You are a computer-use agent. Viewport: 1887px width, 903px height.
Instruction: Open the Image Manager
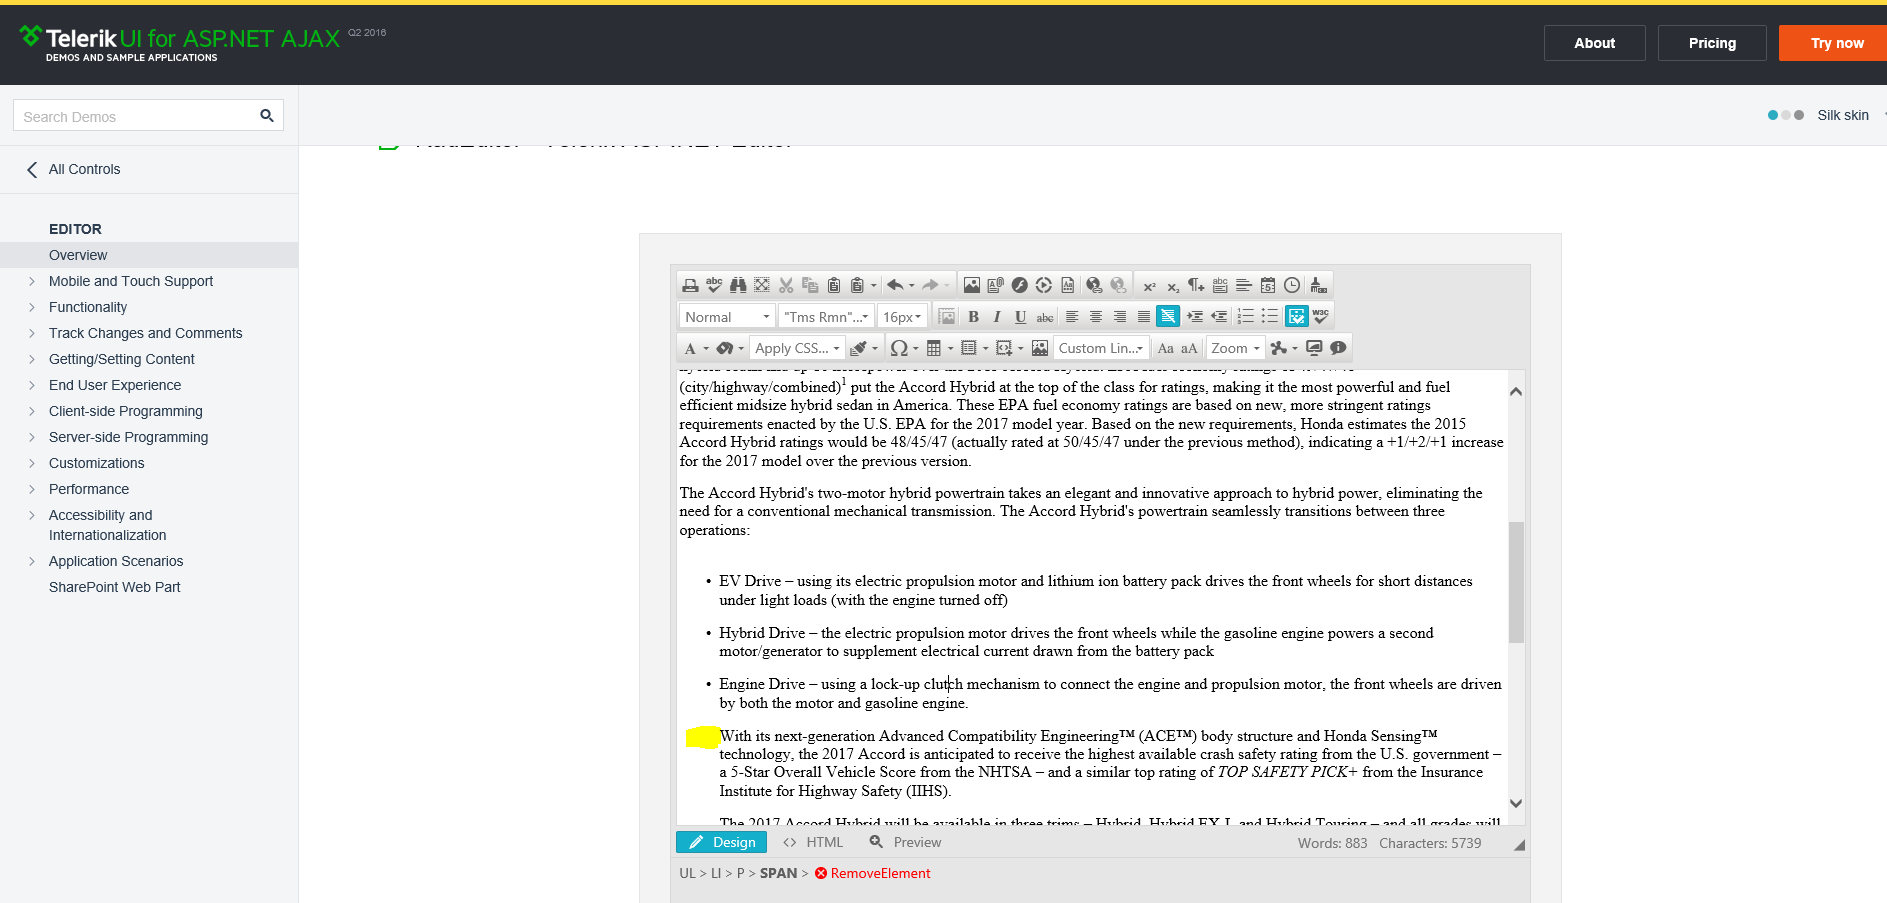click(x=972, y=286)
